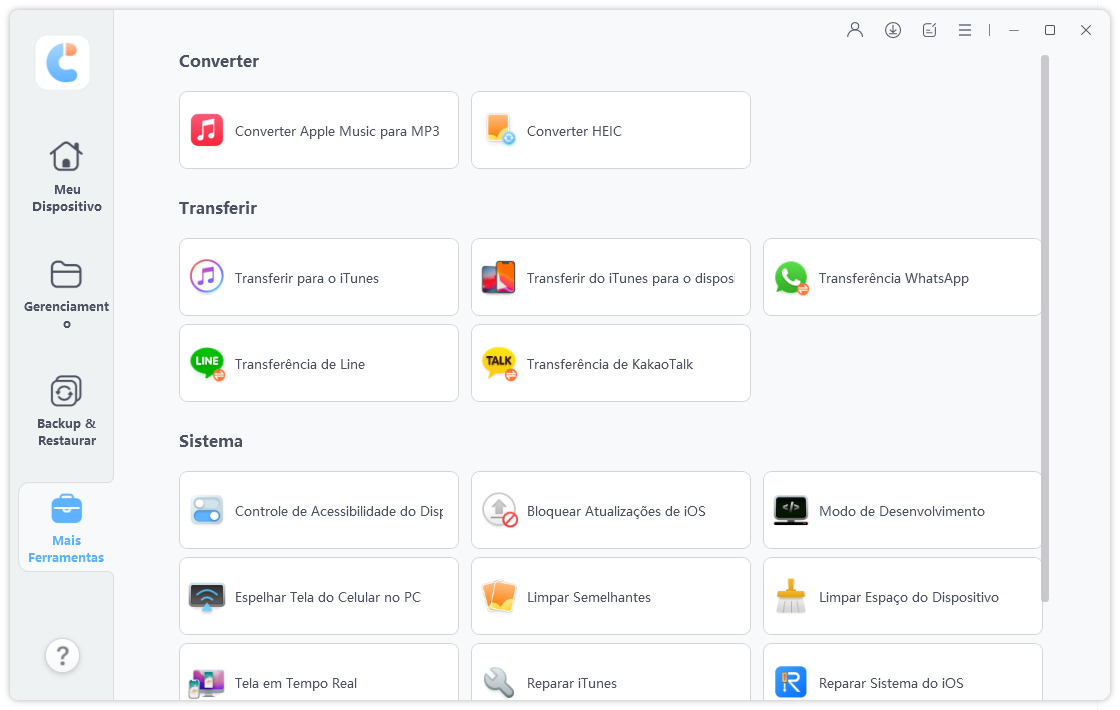This screenshot has height=710, width=1120.
Task: Go to Gerenciamento section in sidebar
Action: [66, 294]
